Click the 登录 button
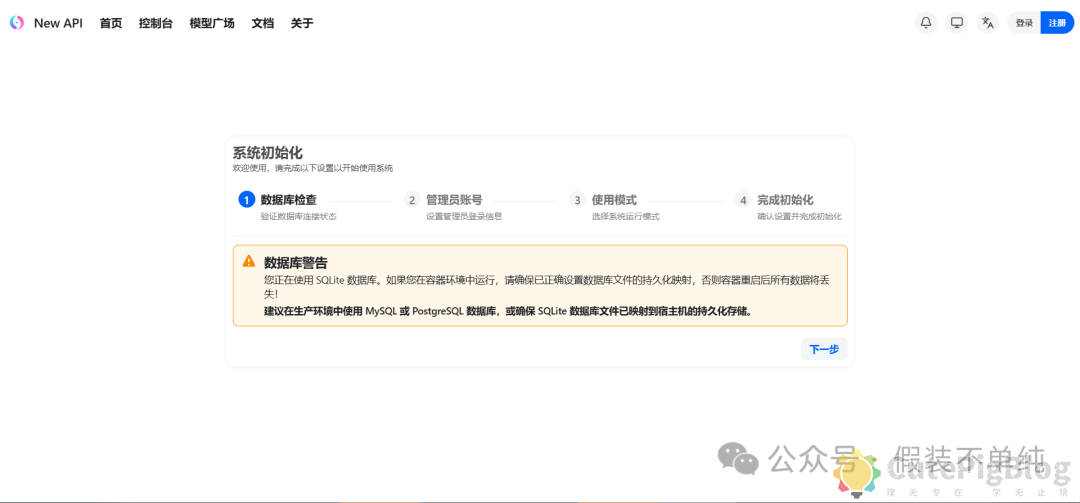This screenshot has height=503, width=1080. point(1024,23)
